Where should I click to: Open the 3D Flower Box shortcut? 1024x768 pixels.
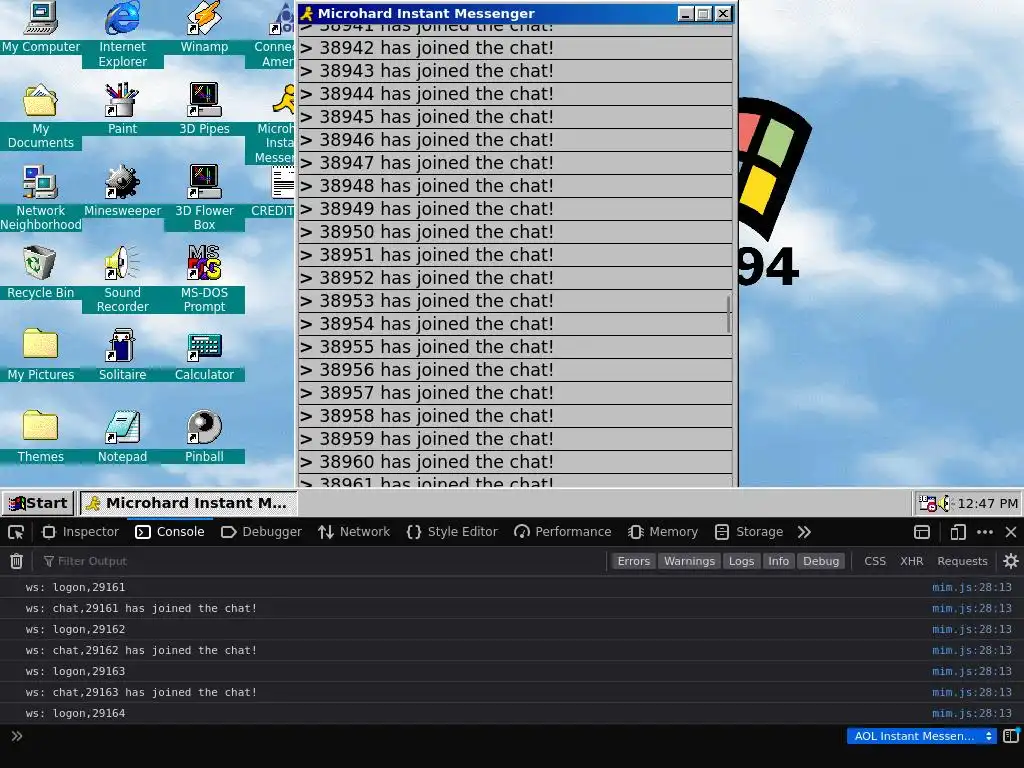click(x=204, y=199)
